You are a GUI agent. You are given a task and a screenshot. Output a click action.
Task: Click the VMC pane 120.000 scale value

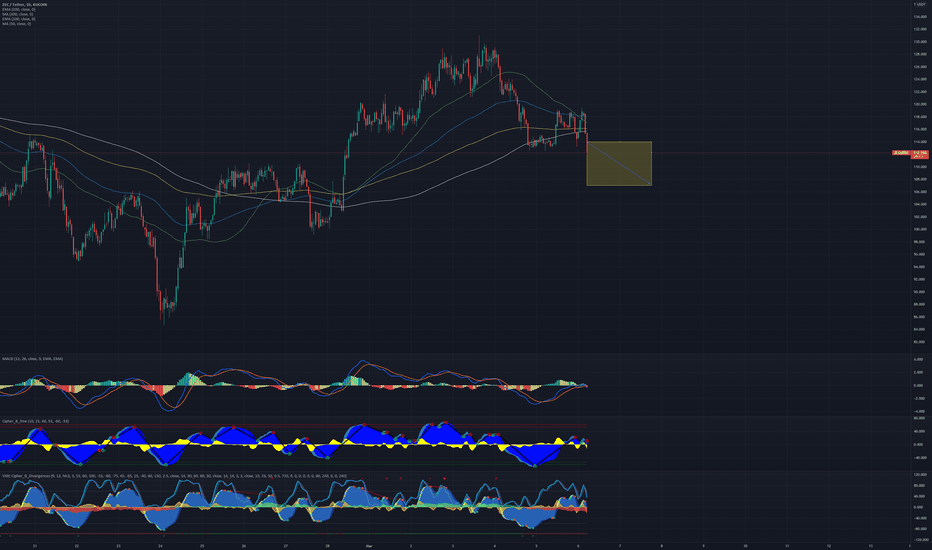coord(920,475)
